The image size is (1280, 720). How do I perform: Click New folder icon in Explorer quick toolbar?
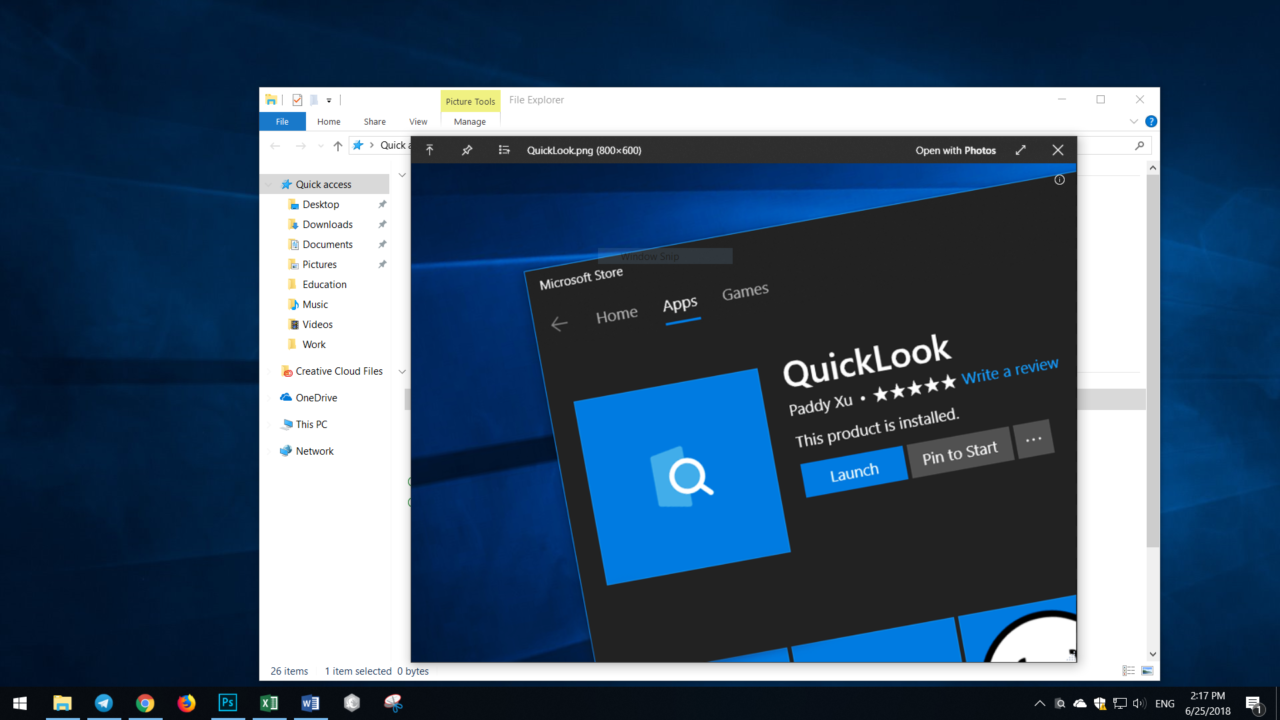(313, 100)
